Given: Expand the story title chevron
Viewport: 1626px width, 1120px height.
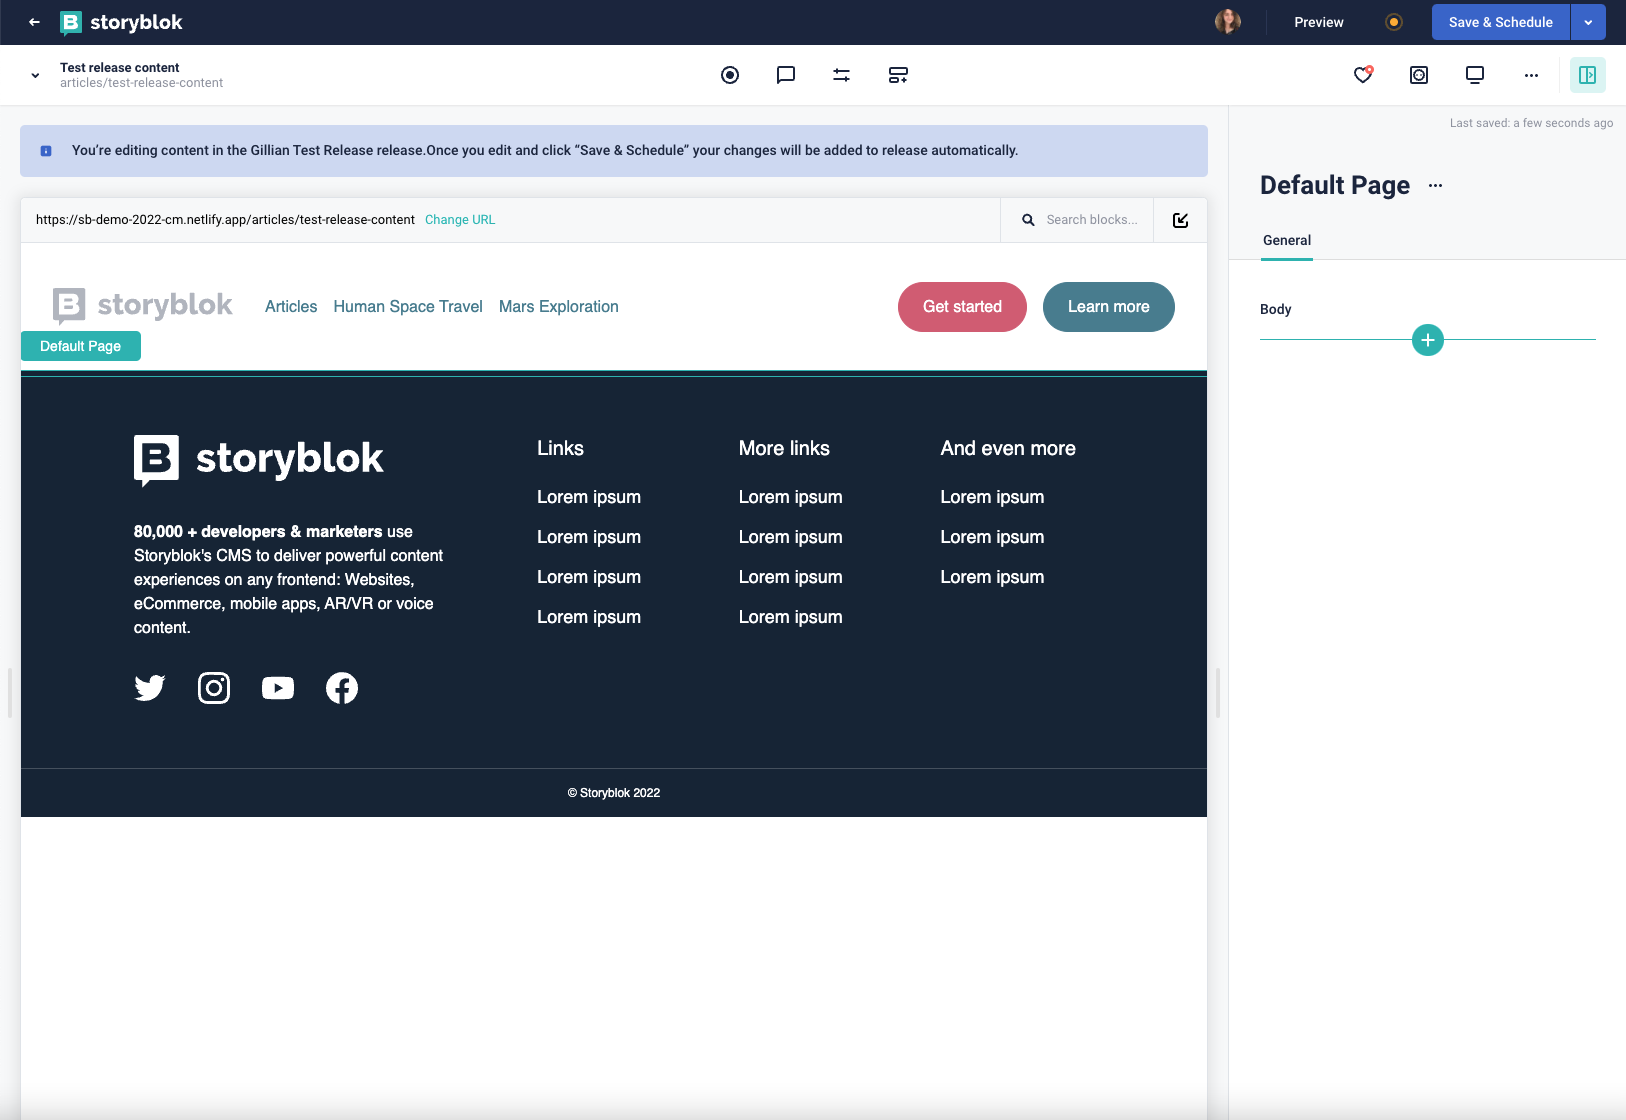Looking at the screenshot, I should click(35, 75).
